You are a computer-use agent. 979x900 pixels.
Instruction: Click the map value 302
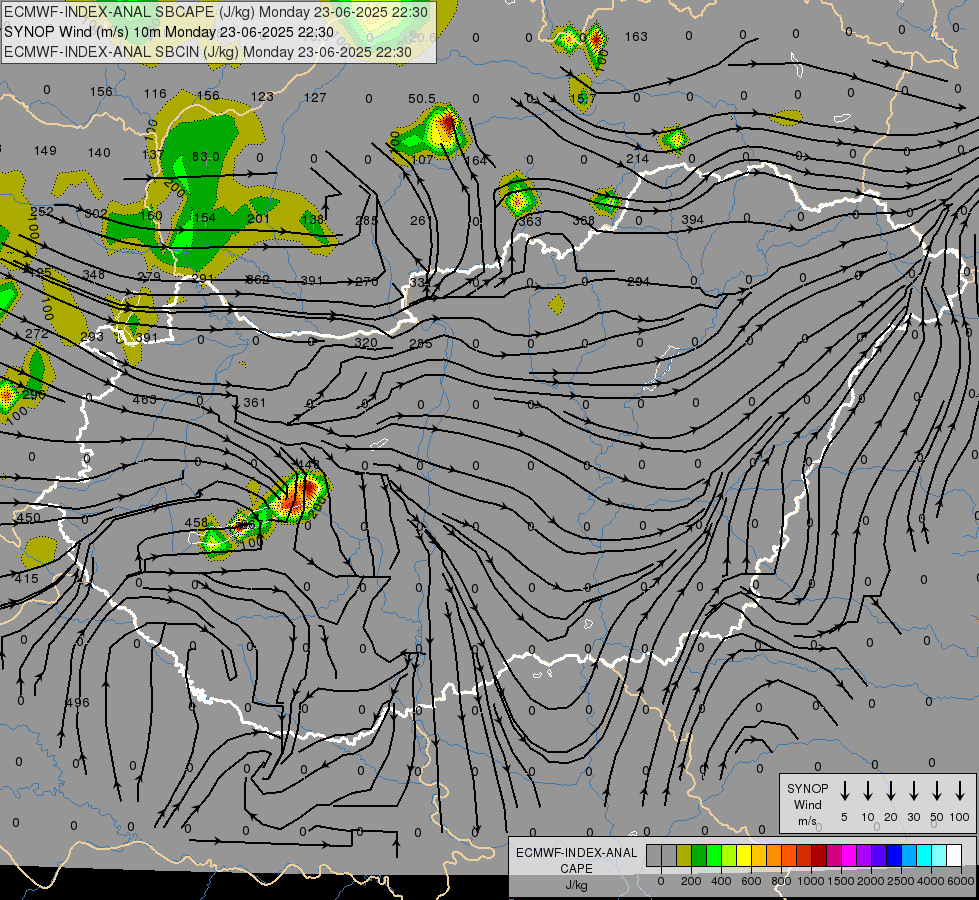(96, 214)
